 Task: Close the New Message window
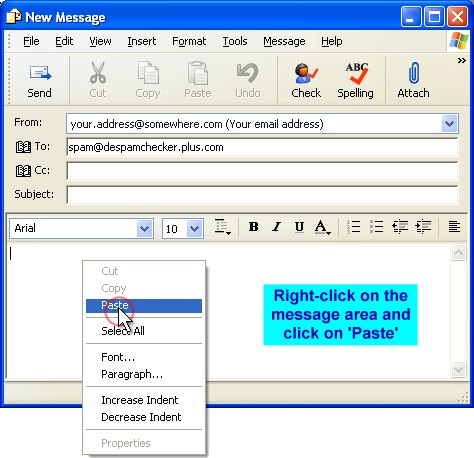pyautogui.click(x=457, y=17)
